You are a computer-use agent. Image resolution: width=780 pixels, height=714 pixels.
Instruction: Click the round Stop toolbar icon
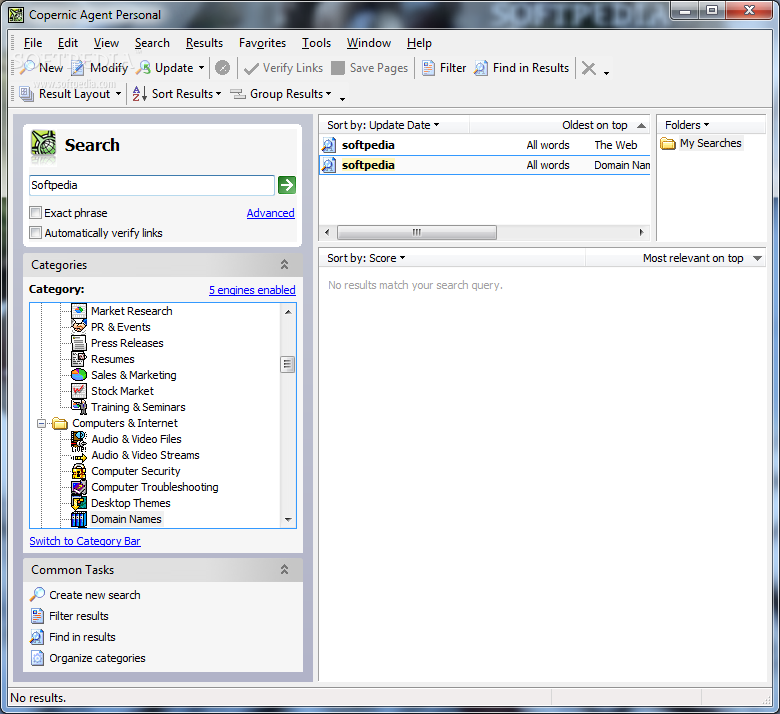click(x=222, y=68)
